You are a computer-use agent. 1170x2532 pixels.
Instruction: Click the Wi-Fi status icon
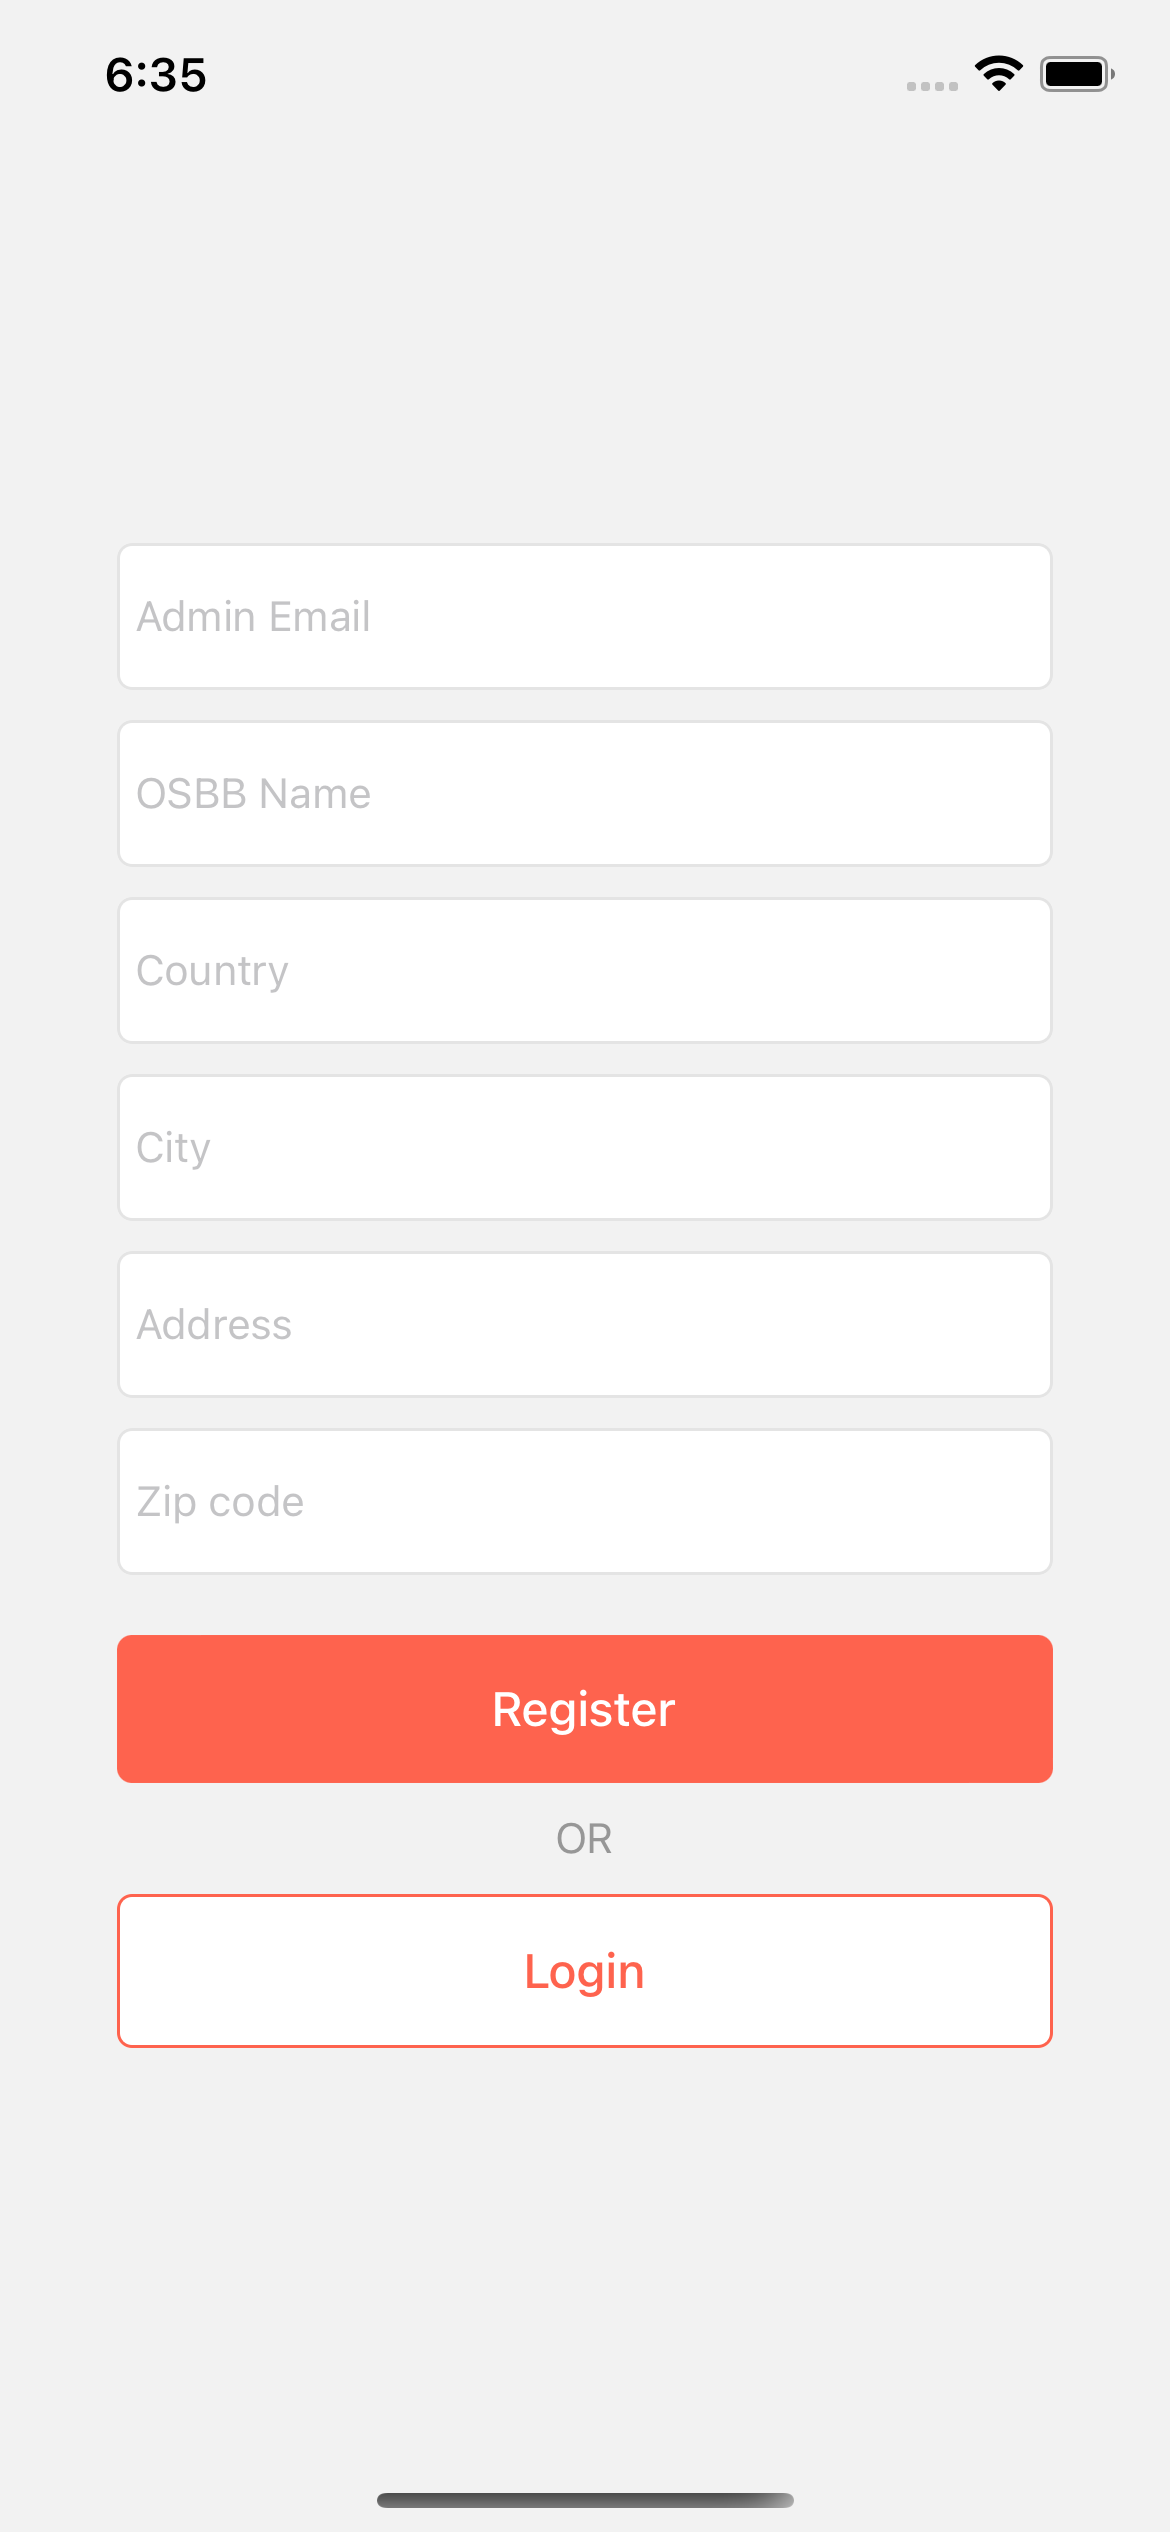[x=998, y=72]
